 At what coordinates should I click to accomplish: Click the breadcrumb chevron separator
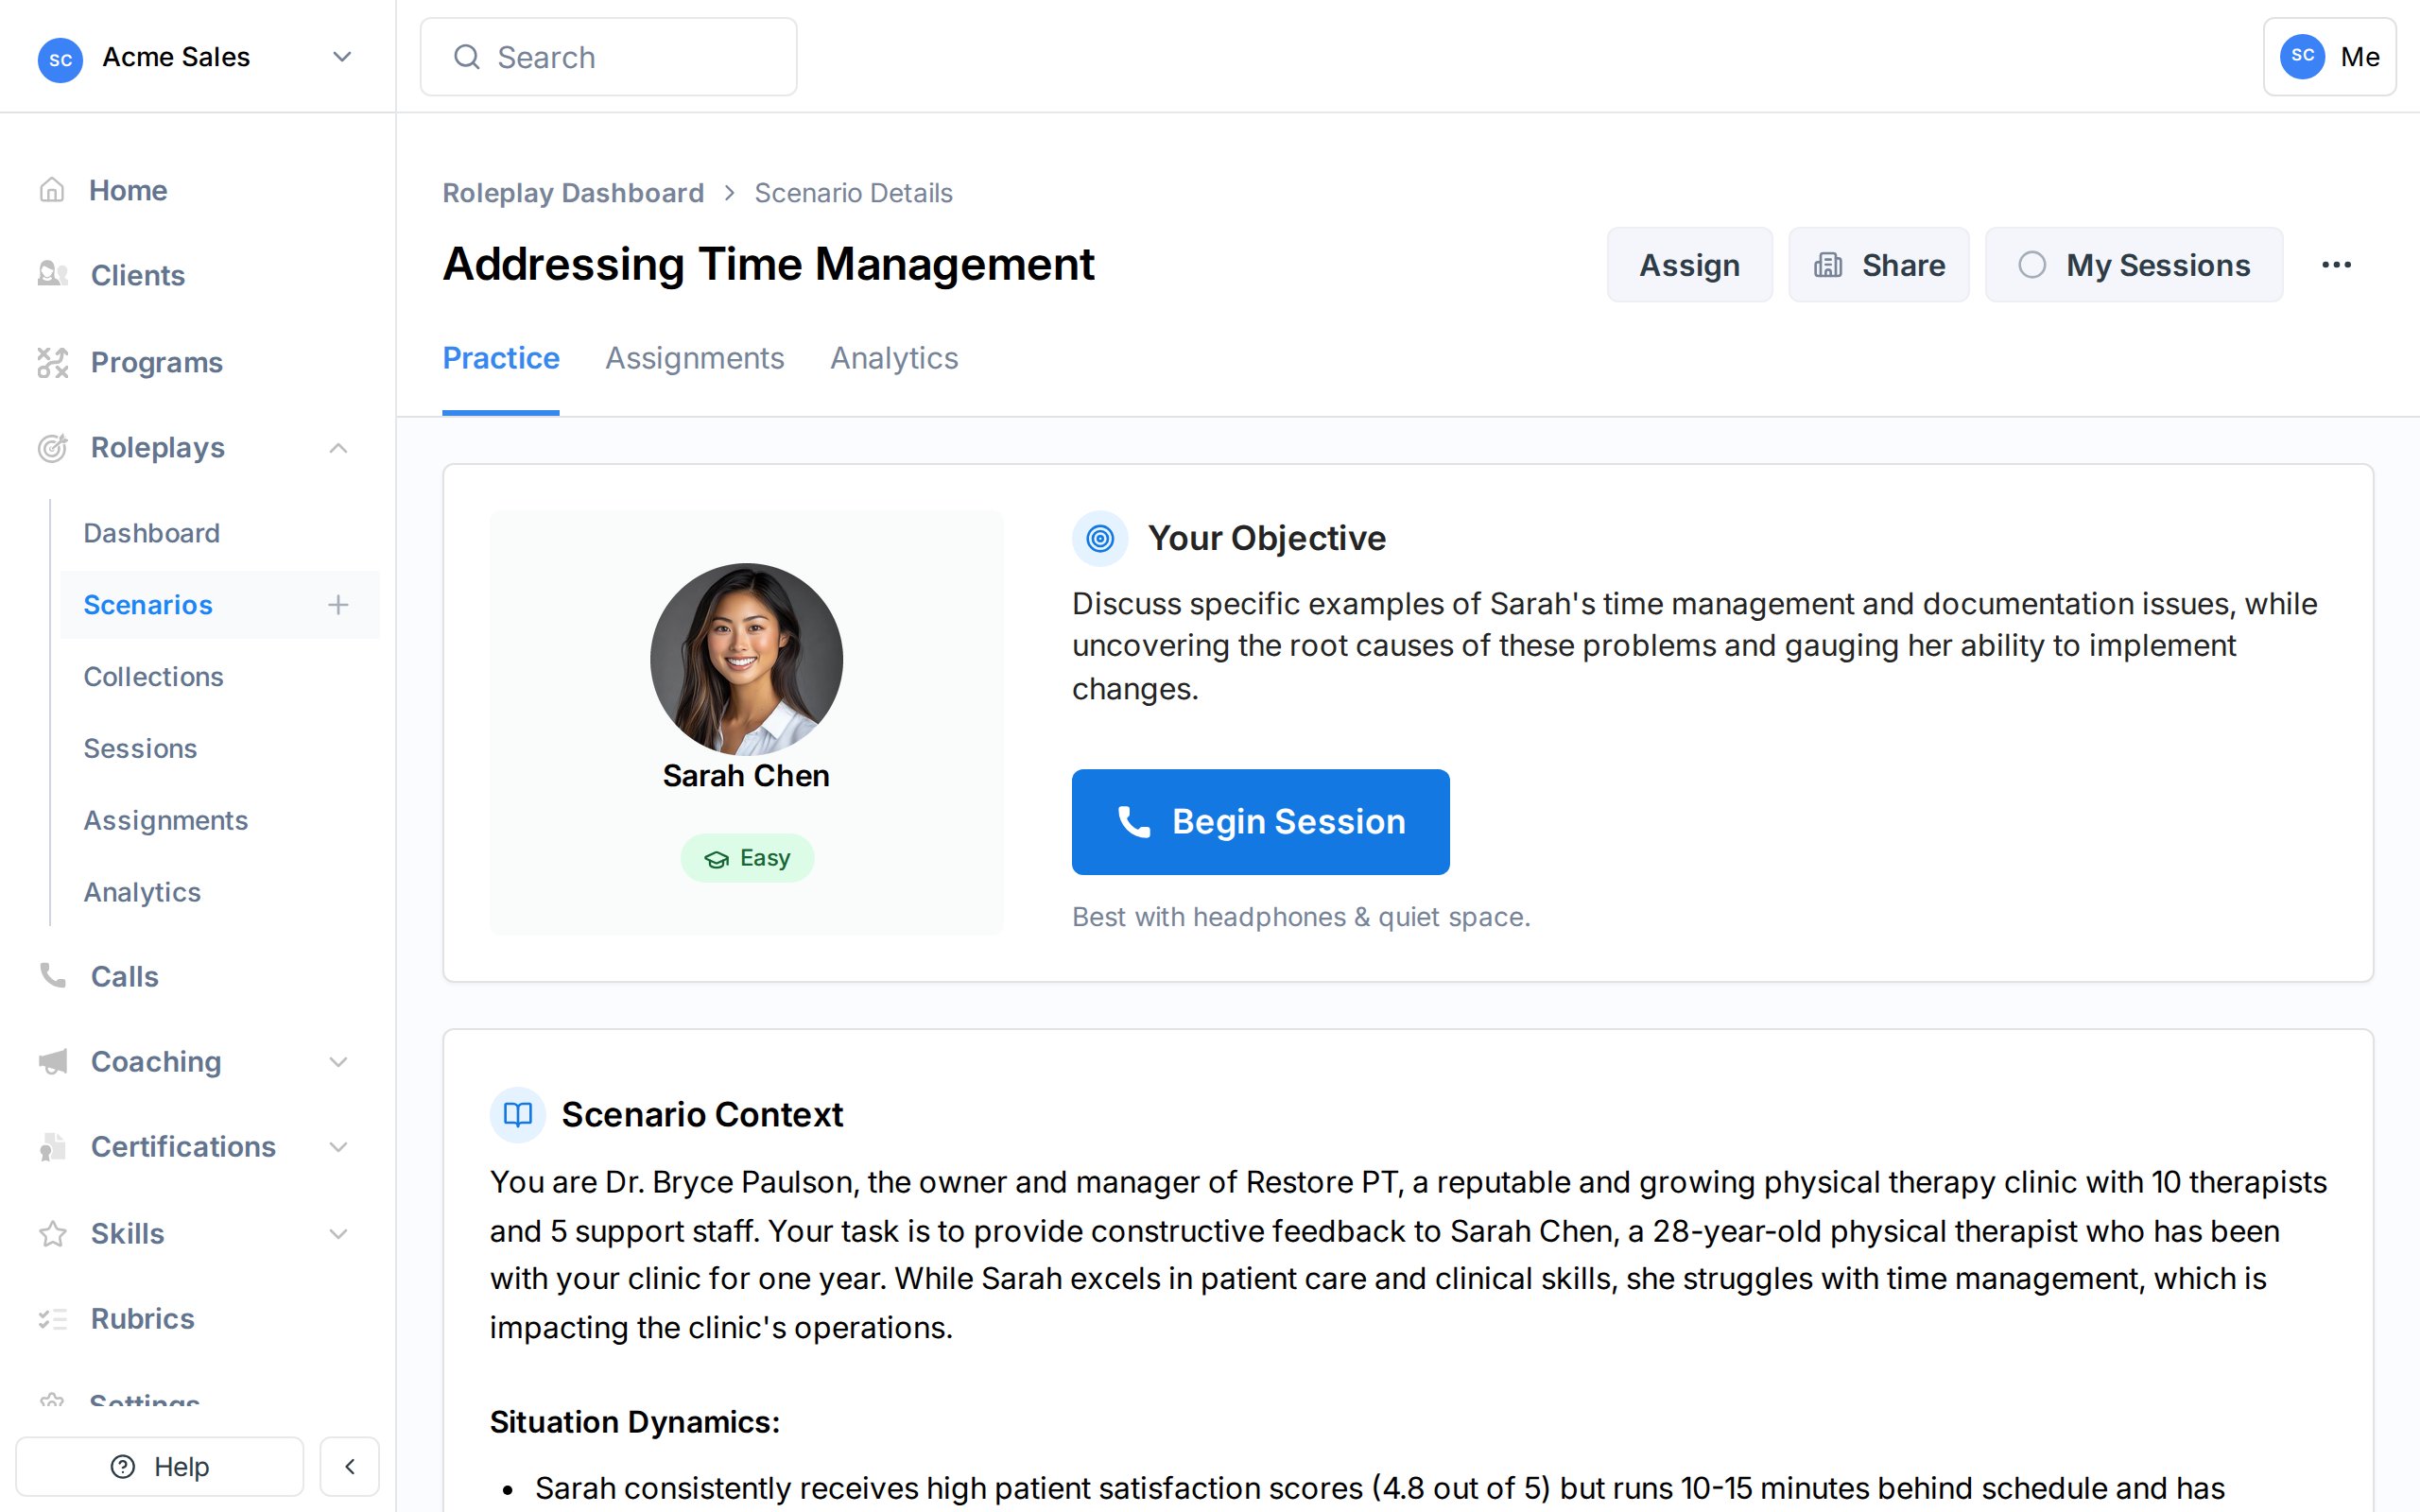(730, 193)
